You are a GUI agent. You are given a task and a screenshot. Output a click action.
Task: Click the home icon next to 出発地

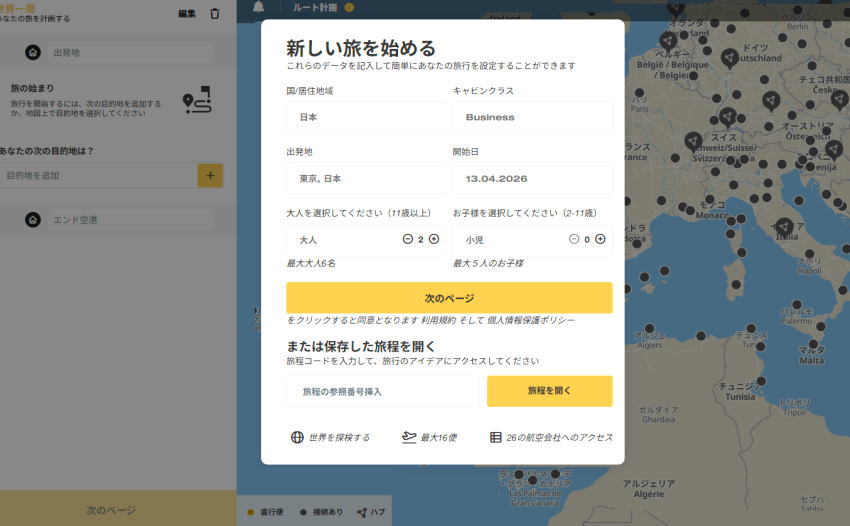click(33, 52)
